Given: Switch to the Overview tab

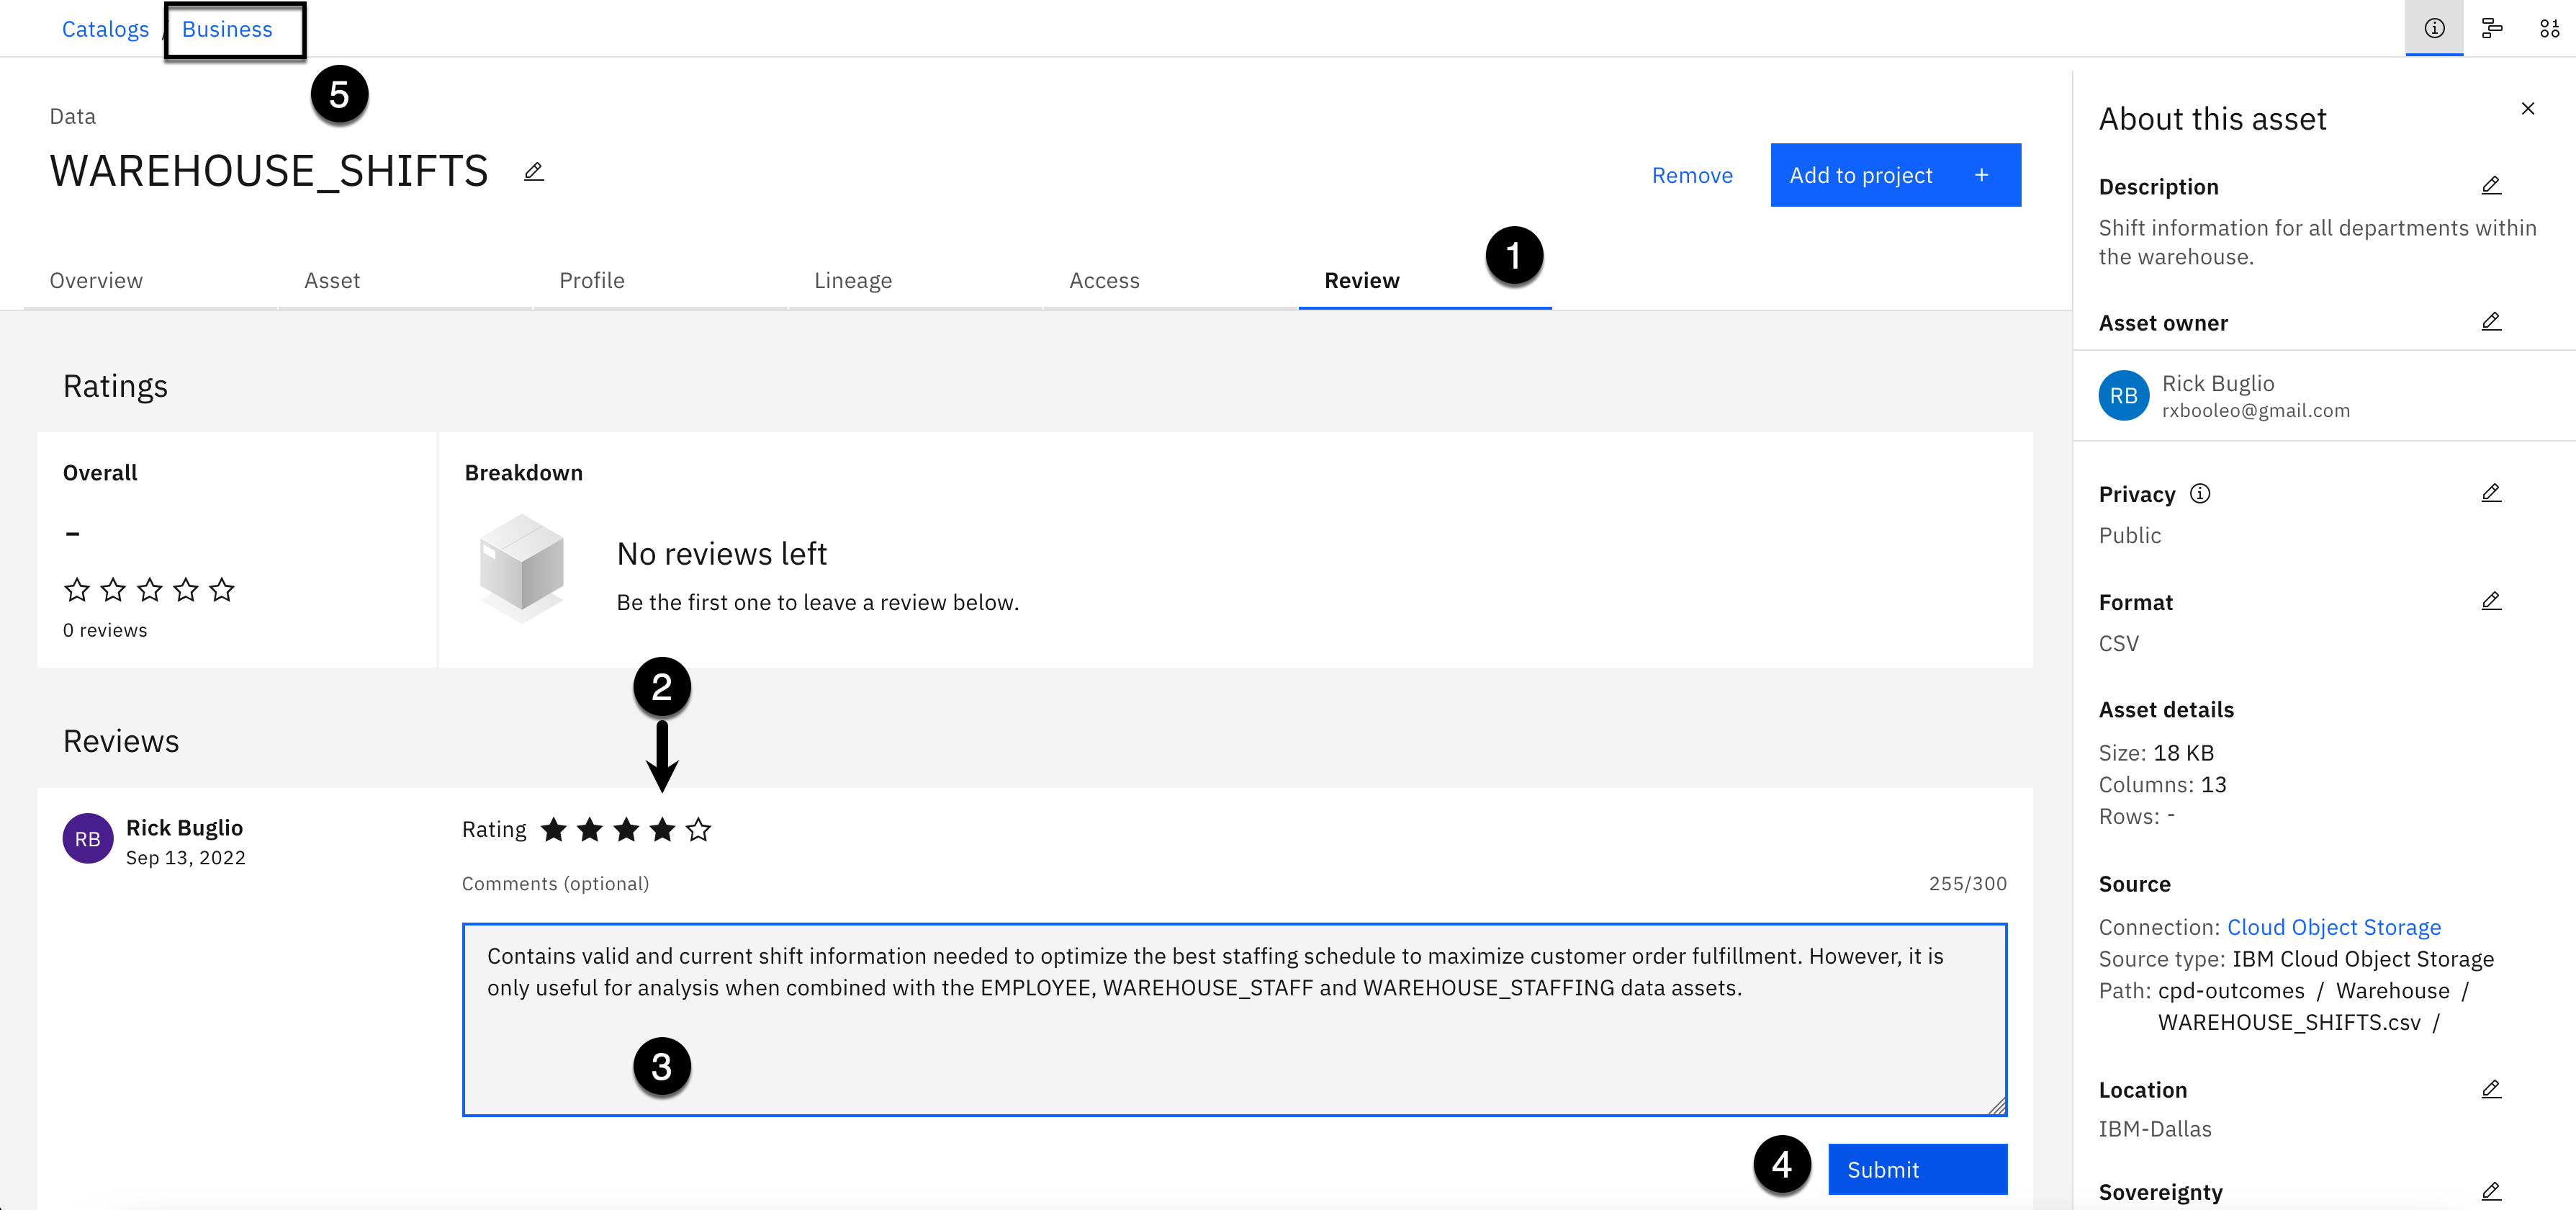Looking at the screenshot, I should pos(96,281).
